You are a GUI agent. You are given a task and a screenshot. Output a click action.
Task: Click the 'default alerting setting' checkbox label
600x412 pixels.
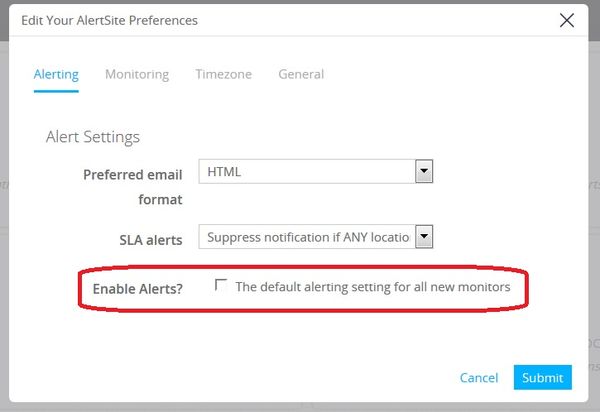373,287
